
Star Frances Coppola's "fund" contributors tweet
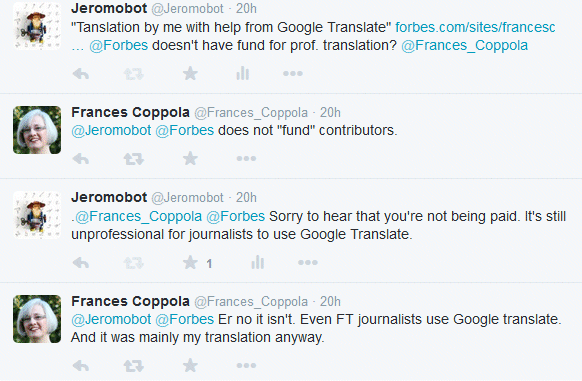click(190, 158)
